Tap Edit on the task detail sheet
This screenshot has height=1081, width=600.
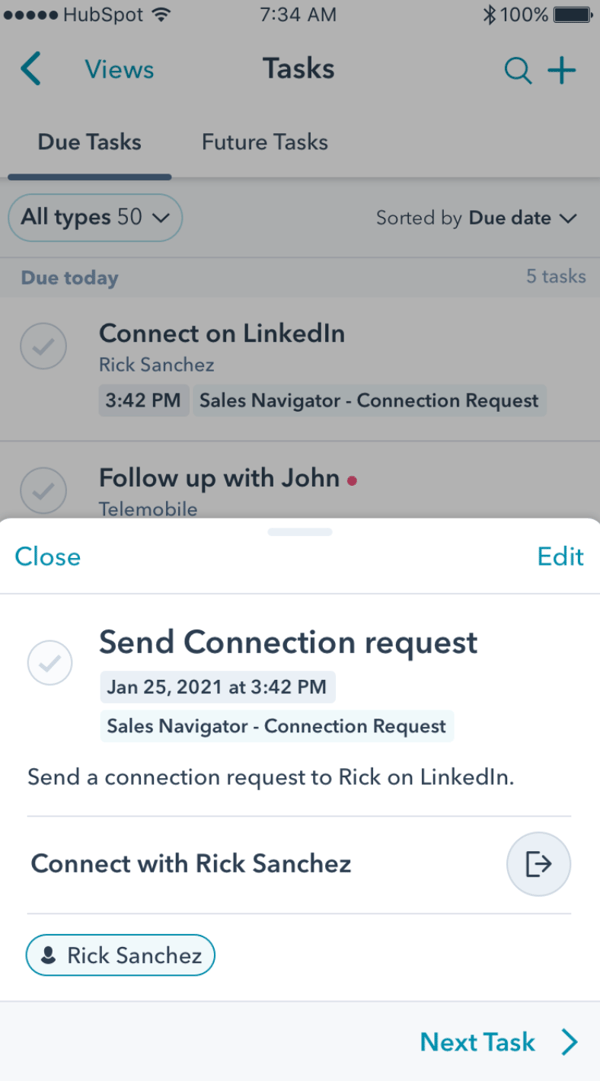[x=560, y=557]
